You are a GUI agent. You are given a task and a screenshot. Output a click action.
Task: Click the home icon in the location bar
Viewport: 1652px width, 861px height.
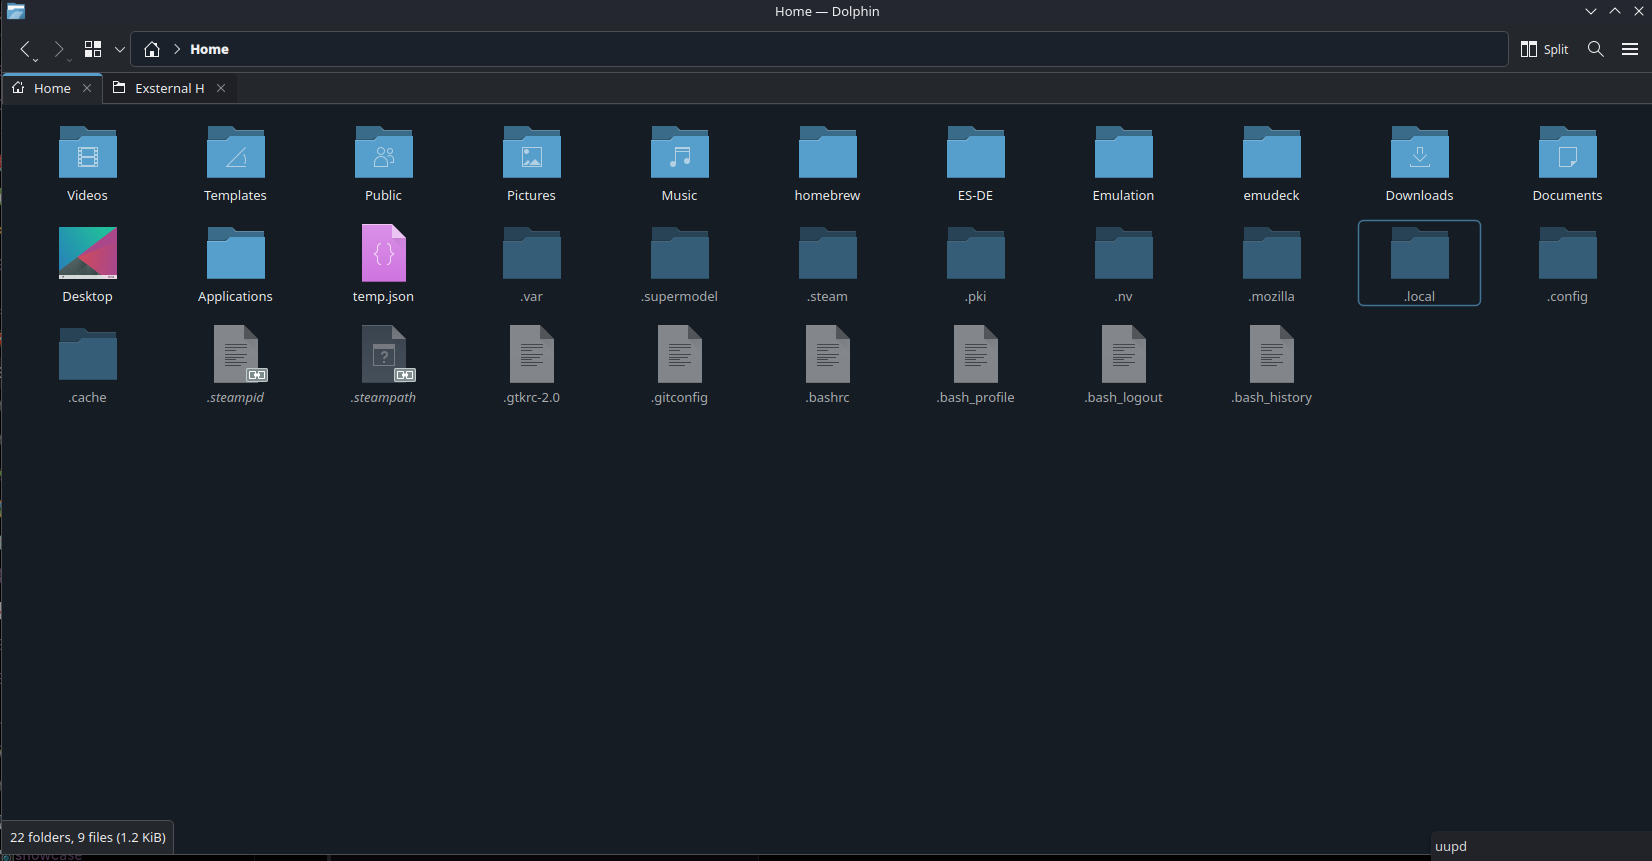click(152, 49)
